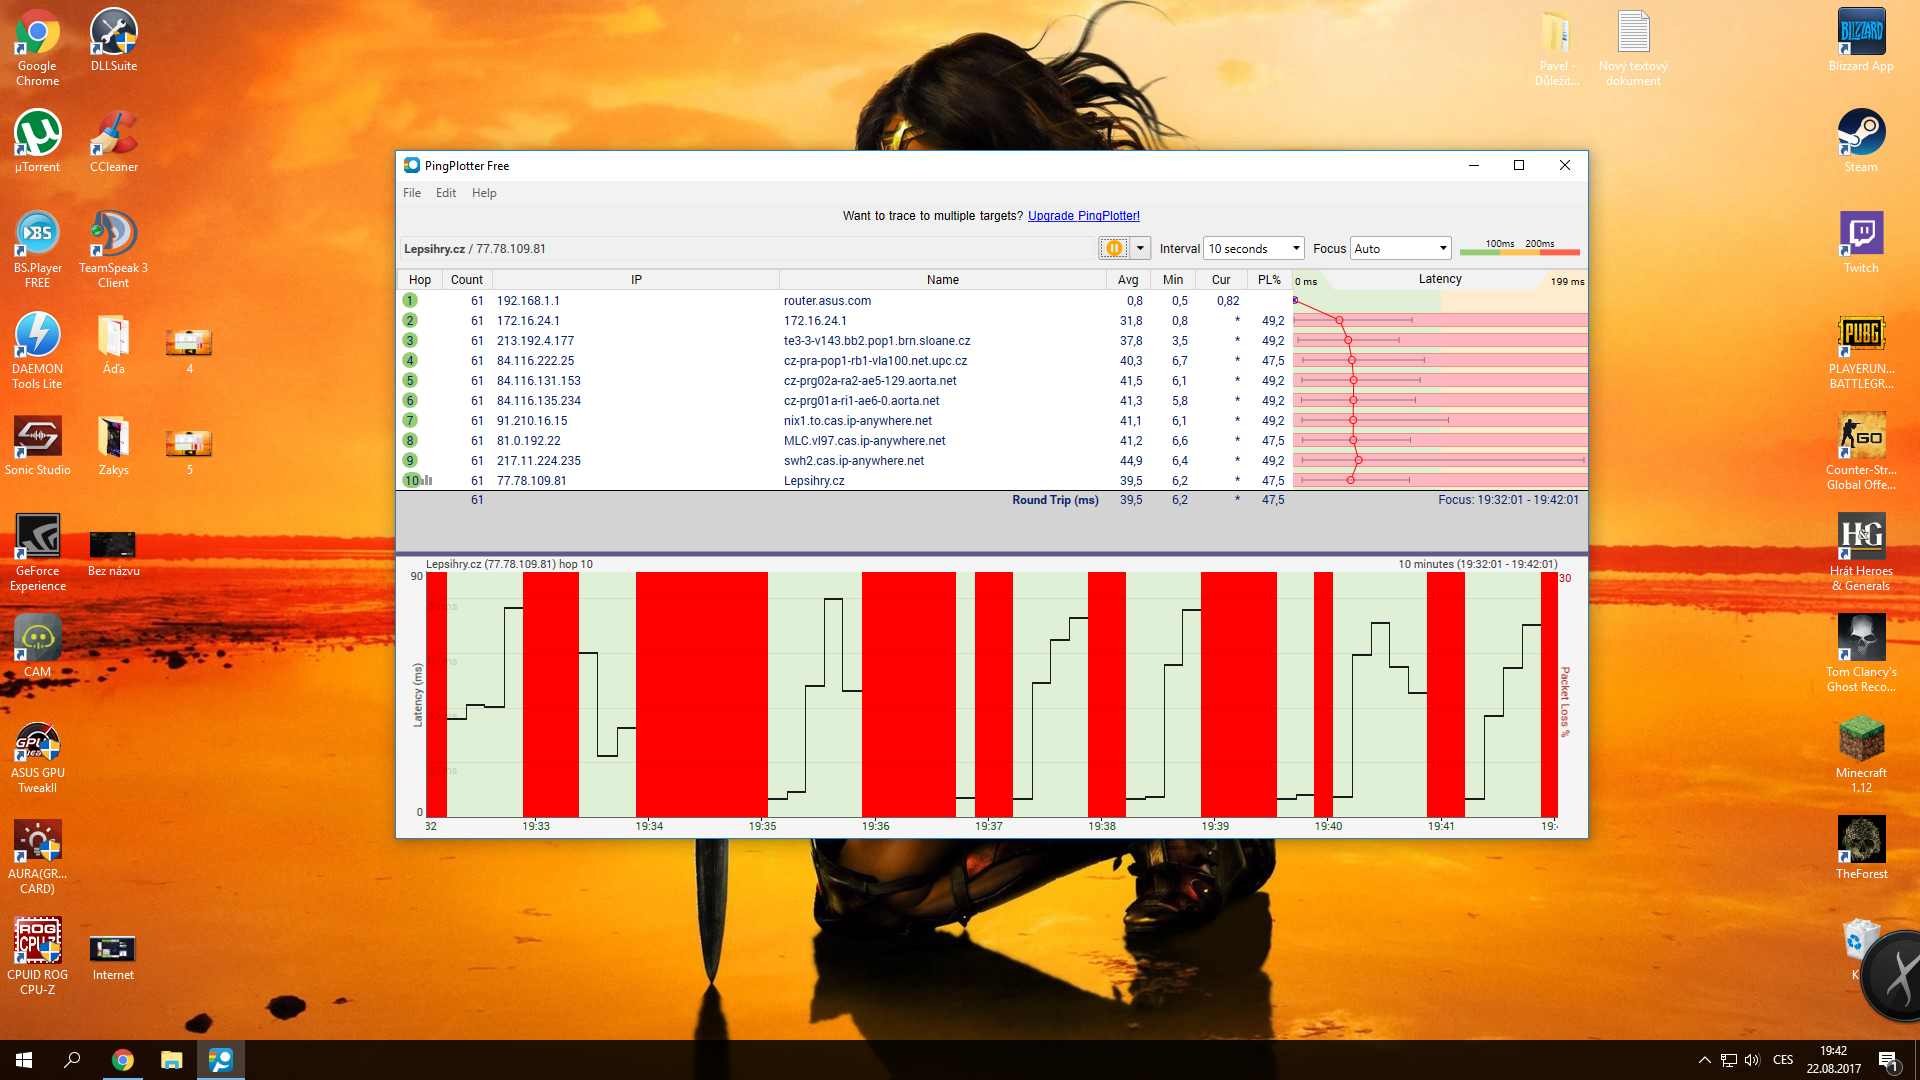Open the dropdown arrow beside the pause button
The image size is (1920, 1080).
click(x=1140, y=248)
